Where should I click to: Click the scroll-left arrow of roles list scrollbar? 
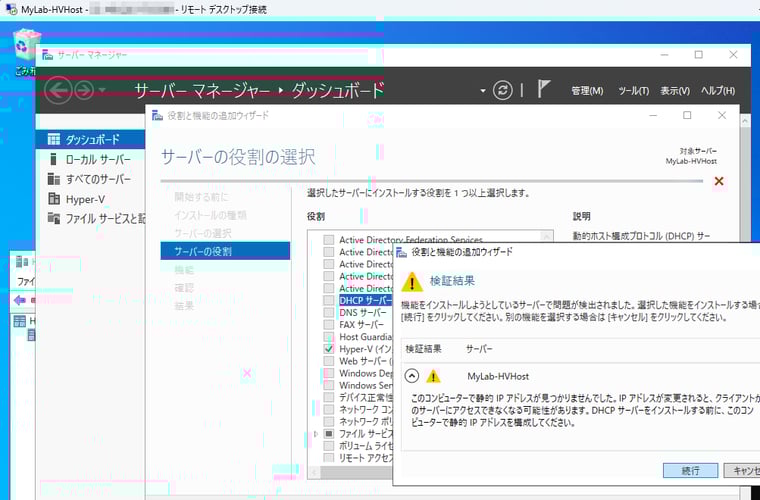[x=314, y=472]
